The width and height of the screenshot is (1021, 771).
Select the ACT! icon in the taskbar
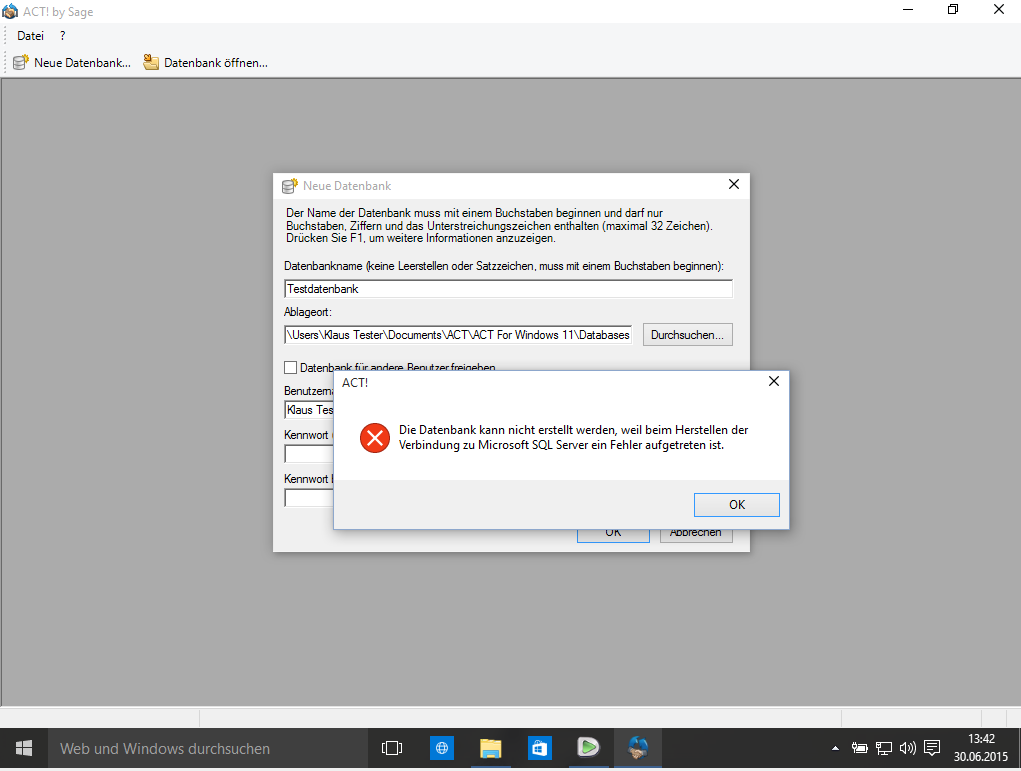coord(637,748)
